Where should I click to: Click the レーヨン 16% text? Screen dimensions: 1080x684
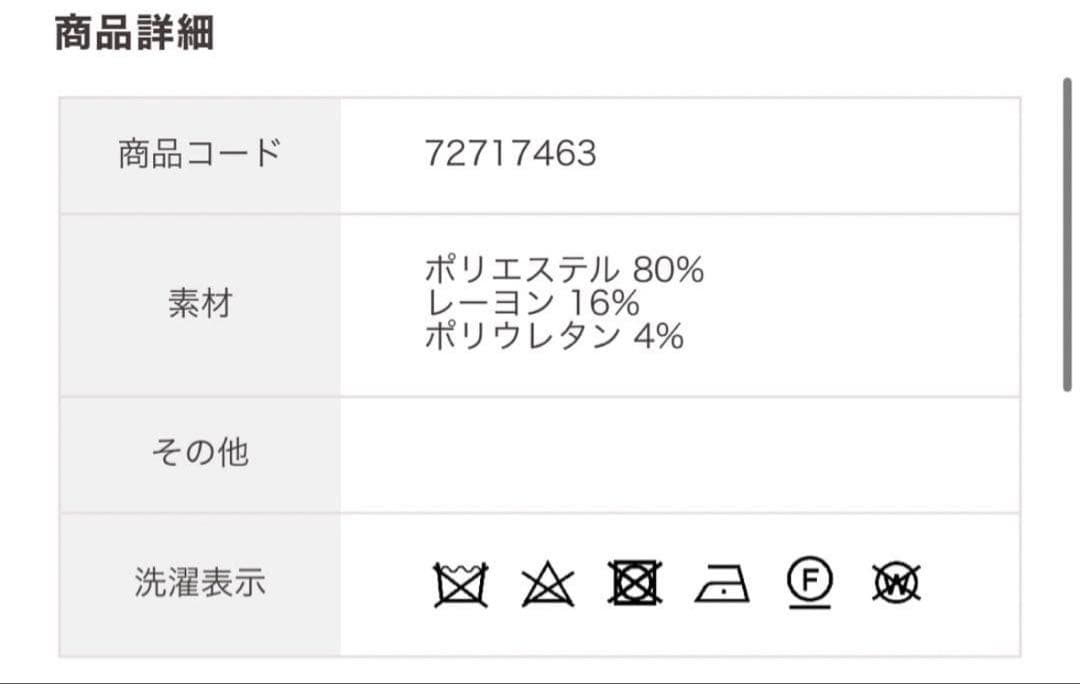pos(532,302)
